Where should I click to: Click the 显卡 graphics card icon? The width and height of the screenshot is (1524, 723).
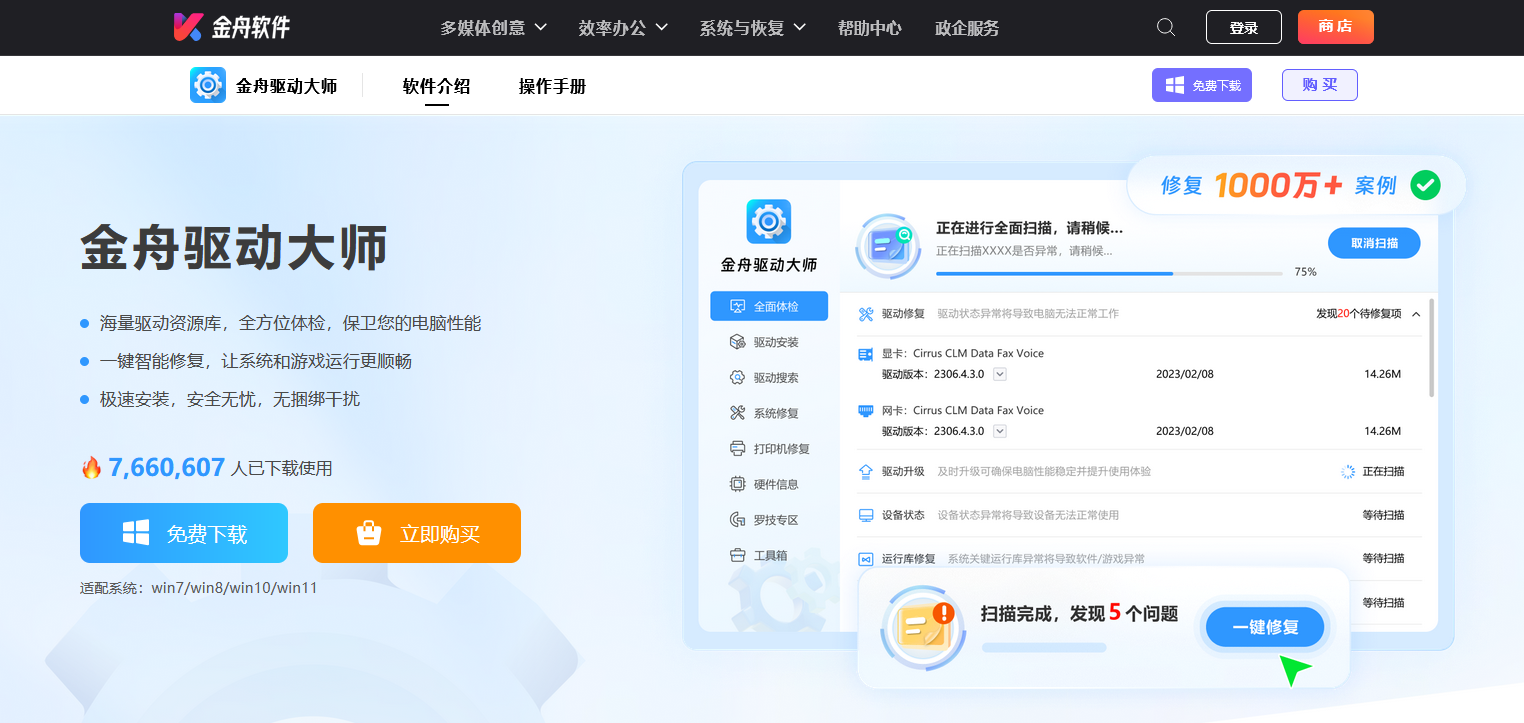tap(866, 354)
